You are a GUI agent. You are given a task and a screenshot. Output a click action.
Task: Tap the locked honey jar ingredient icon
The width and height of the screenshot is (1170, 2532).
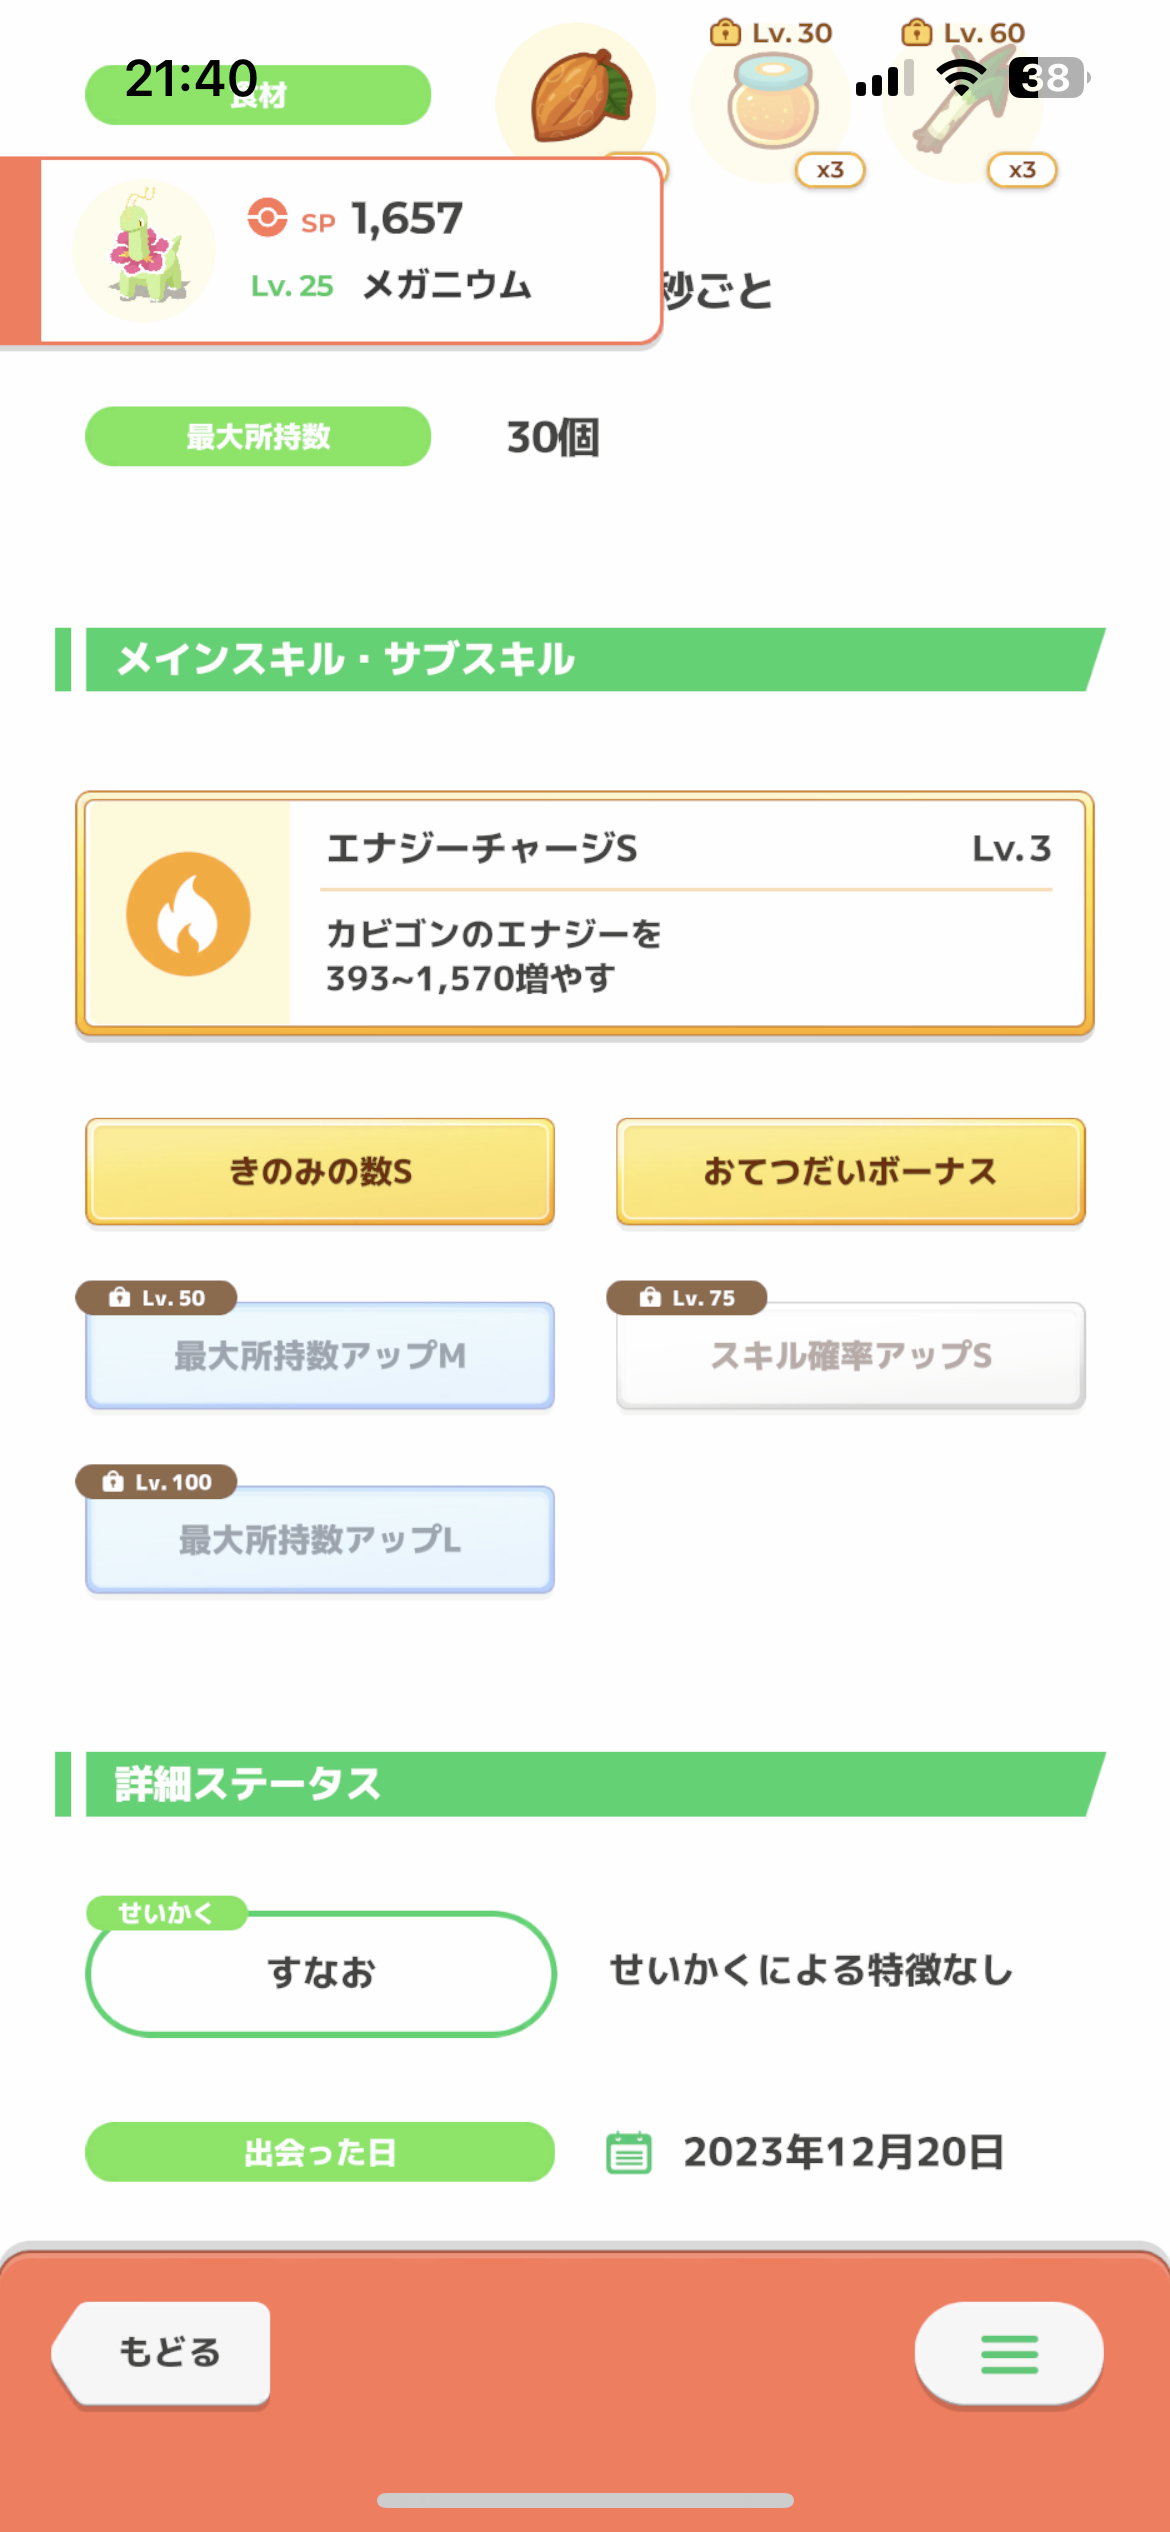point(771,101)
